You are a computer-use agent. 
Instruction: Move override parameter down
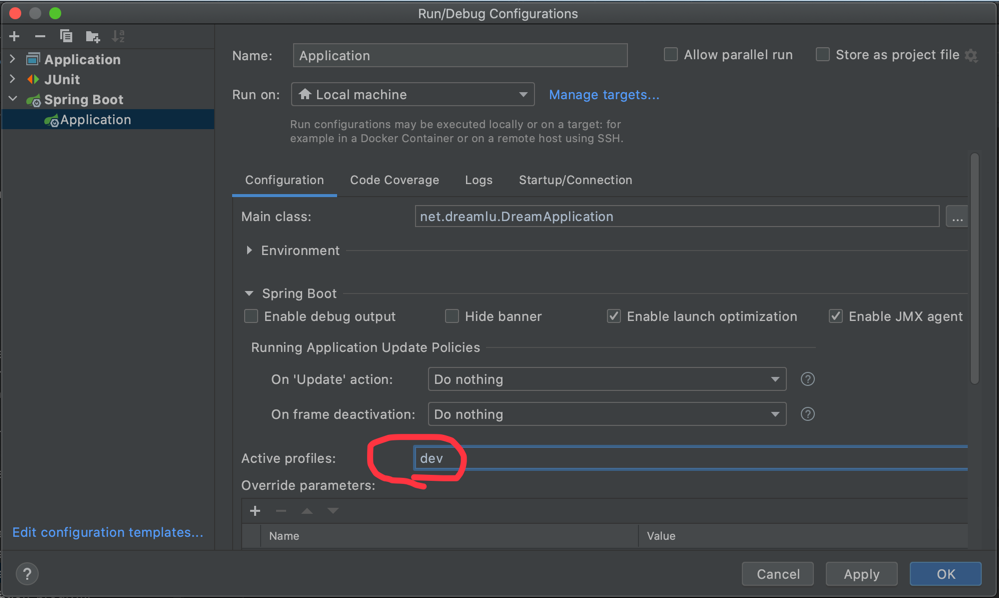333,511
